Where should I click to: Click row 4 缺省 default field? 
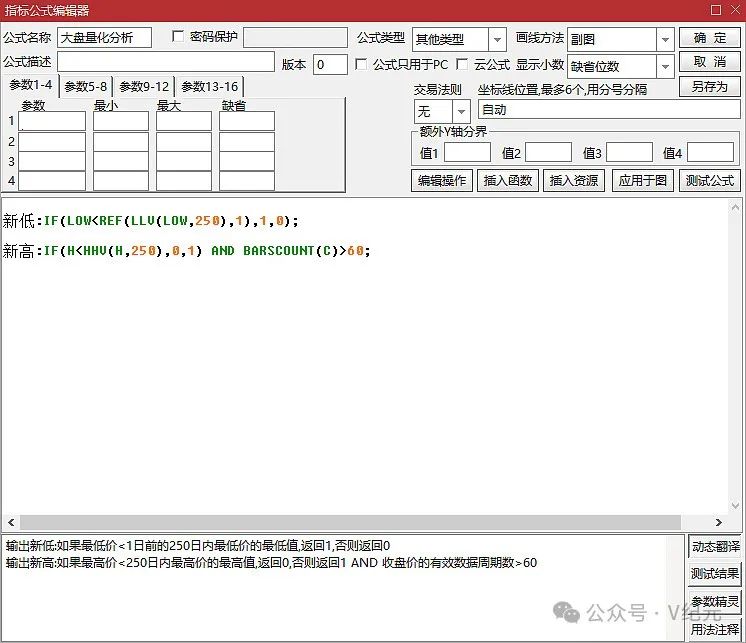click(x=246, y=181)
